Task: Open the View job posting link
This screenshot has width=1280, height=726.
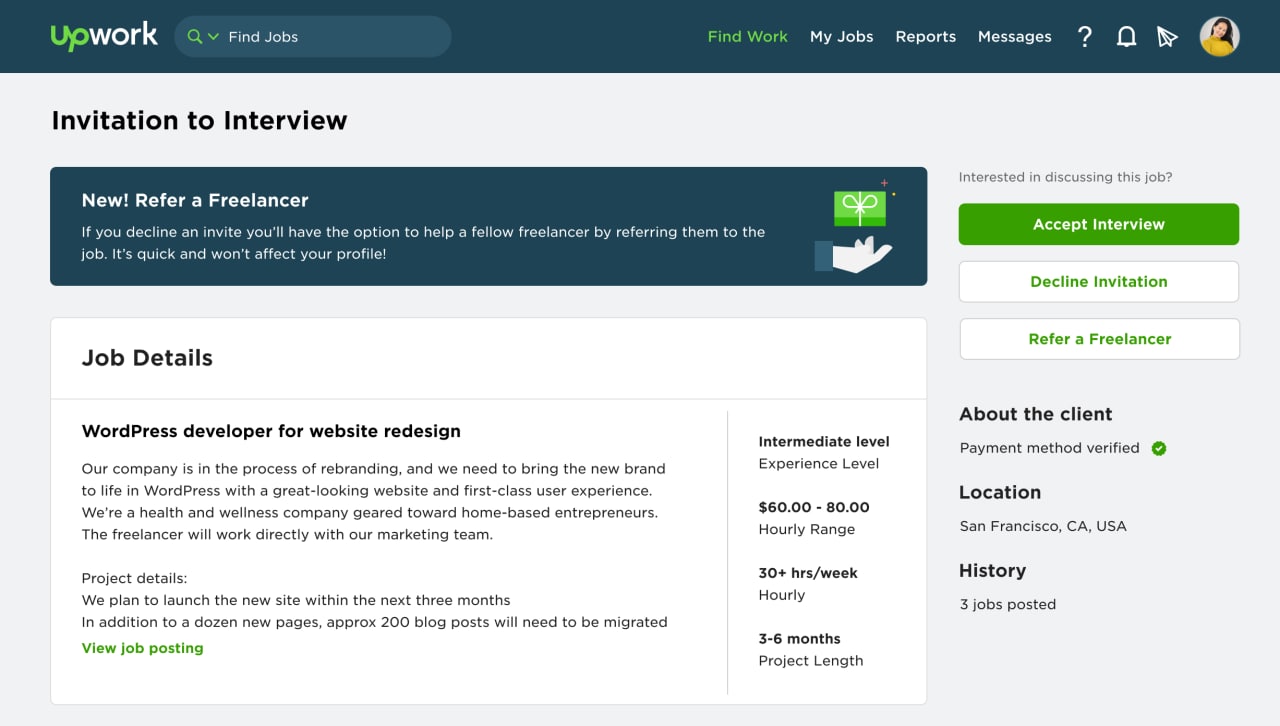Action: click(x=142, y=648)
